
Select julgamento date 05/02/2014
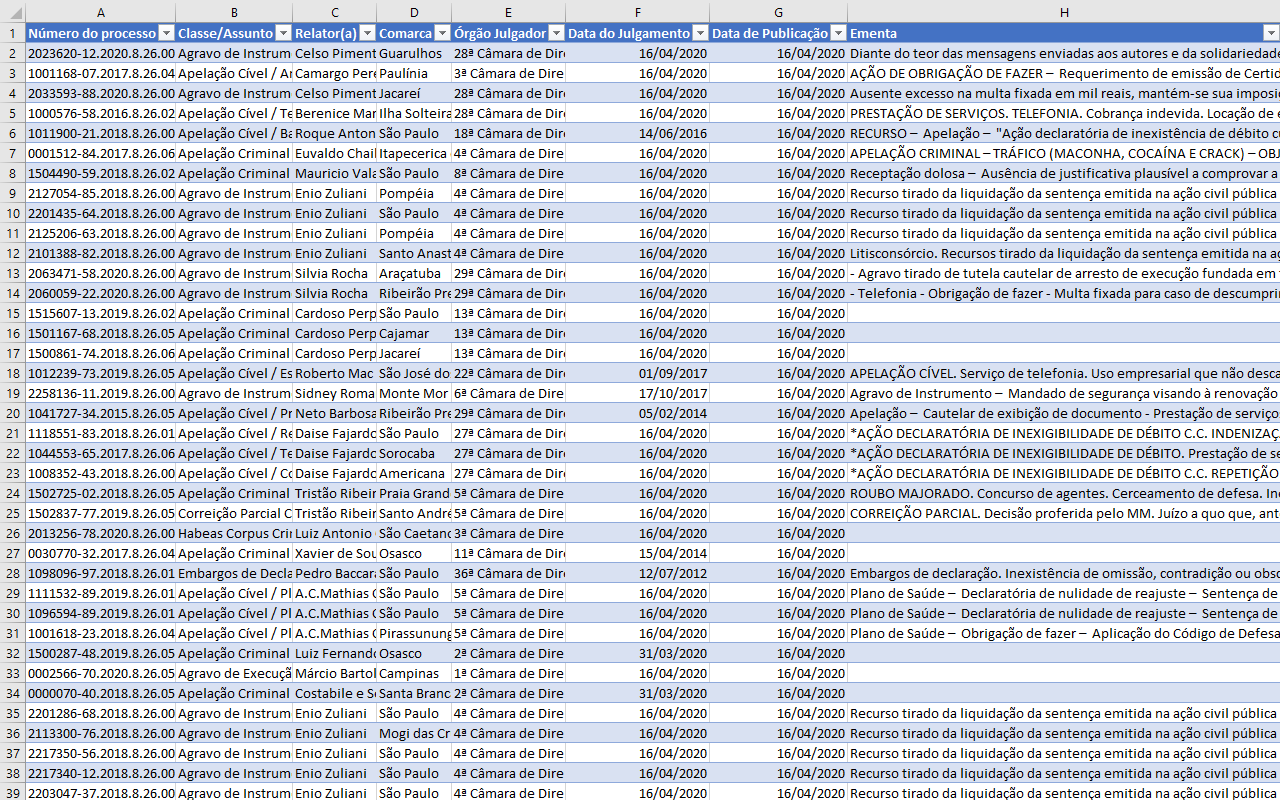[638, 413]
